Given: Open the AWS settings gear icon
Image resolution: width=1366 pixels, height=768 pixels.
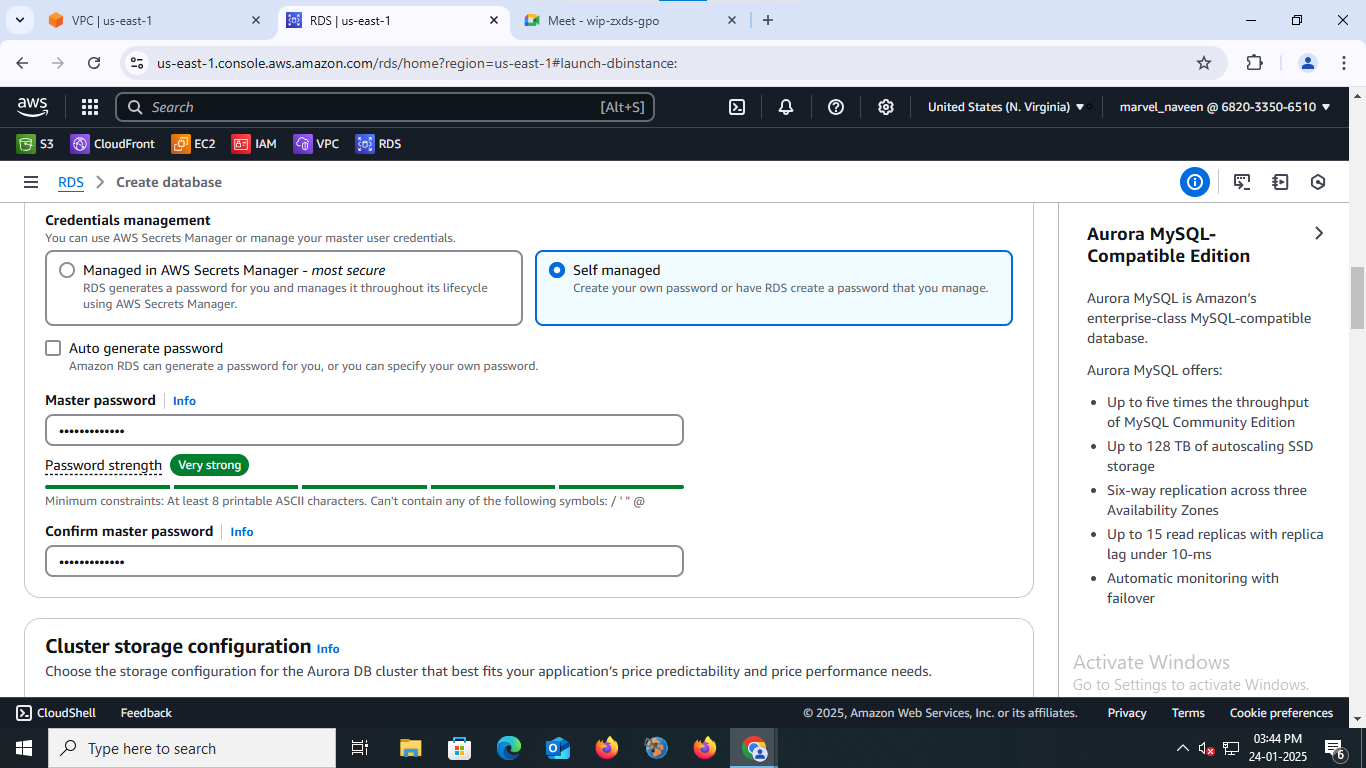Looking at the screenshot, I should coord(886,107).
